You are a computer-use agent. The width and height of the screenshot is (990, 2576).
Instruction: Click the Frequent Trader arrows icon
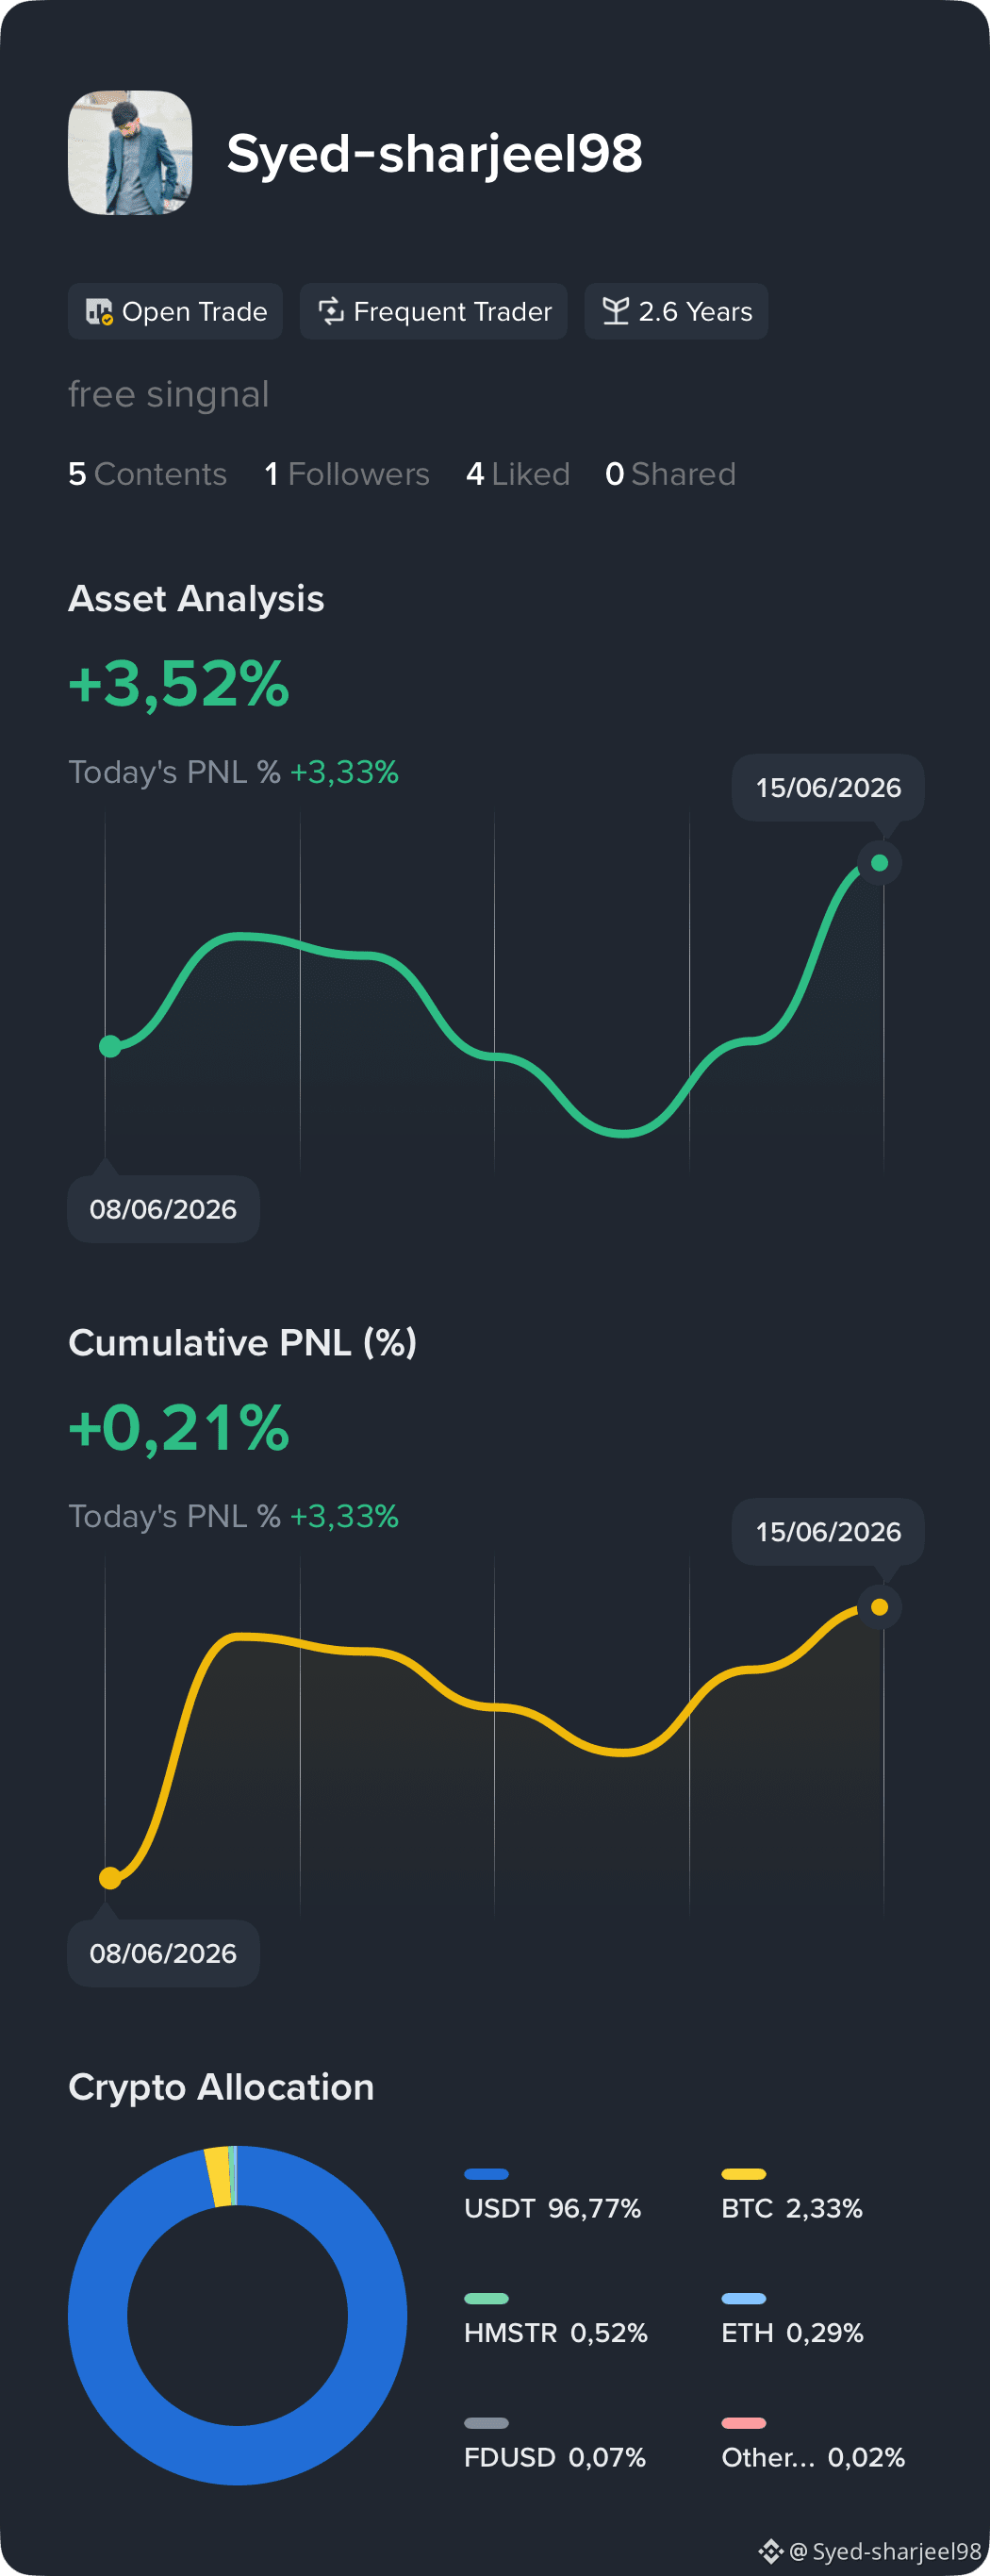pyautogui.click(x=331, y=311)
